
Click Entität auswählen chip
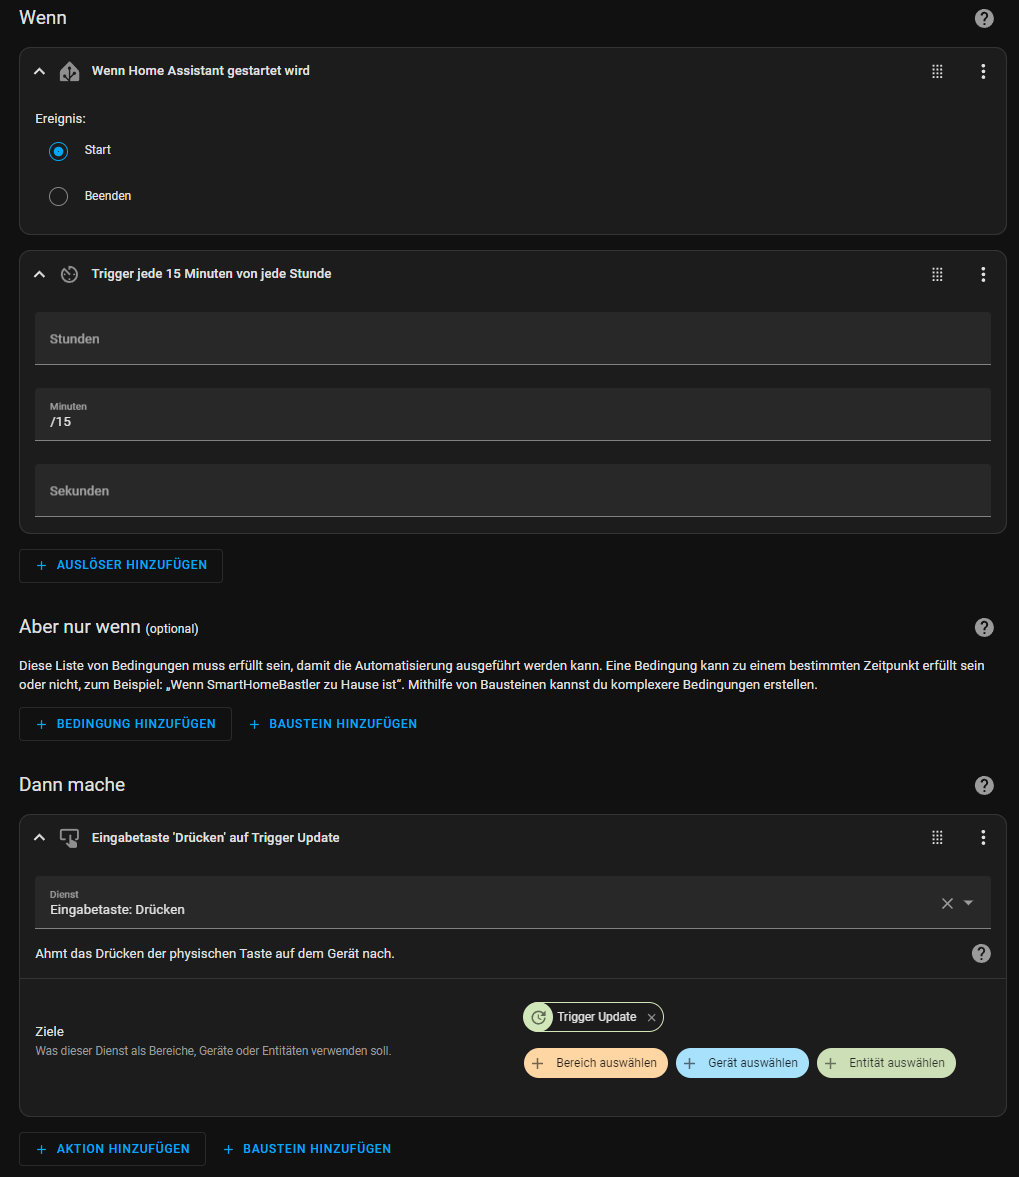coord(886,1063)
